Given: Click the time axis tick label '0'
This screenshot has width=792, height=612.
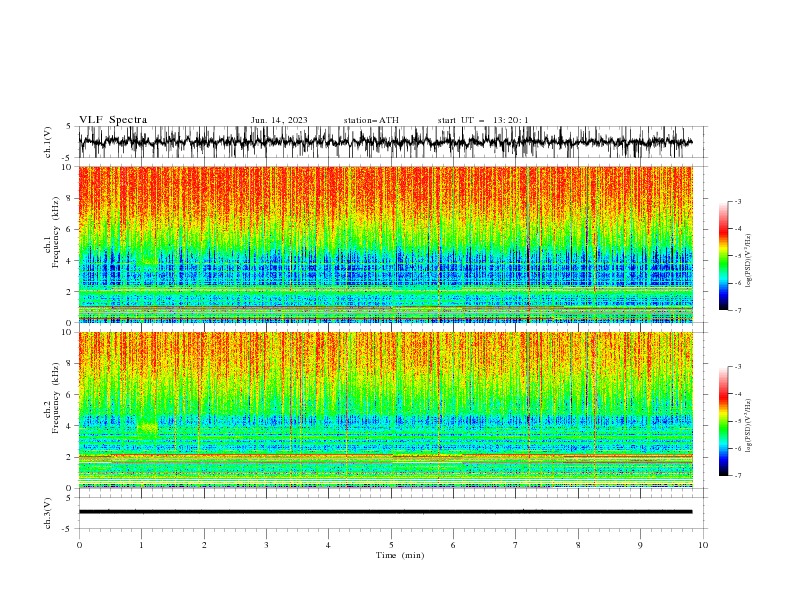Looking at the screenshot, I should coord(79,545).
